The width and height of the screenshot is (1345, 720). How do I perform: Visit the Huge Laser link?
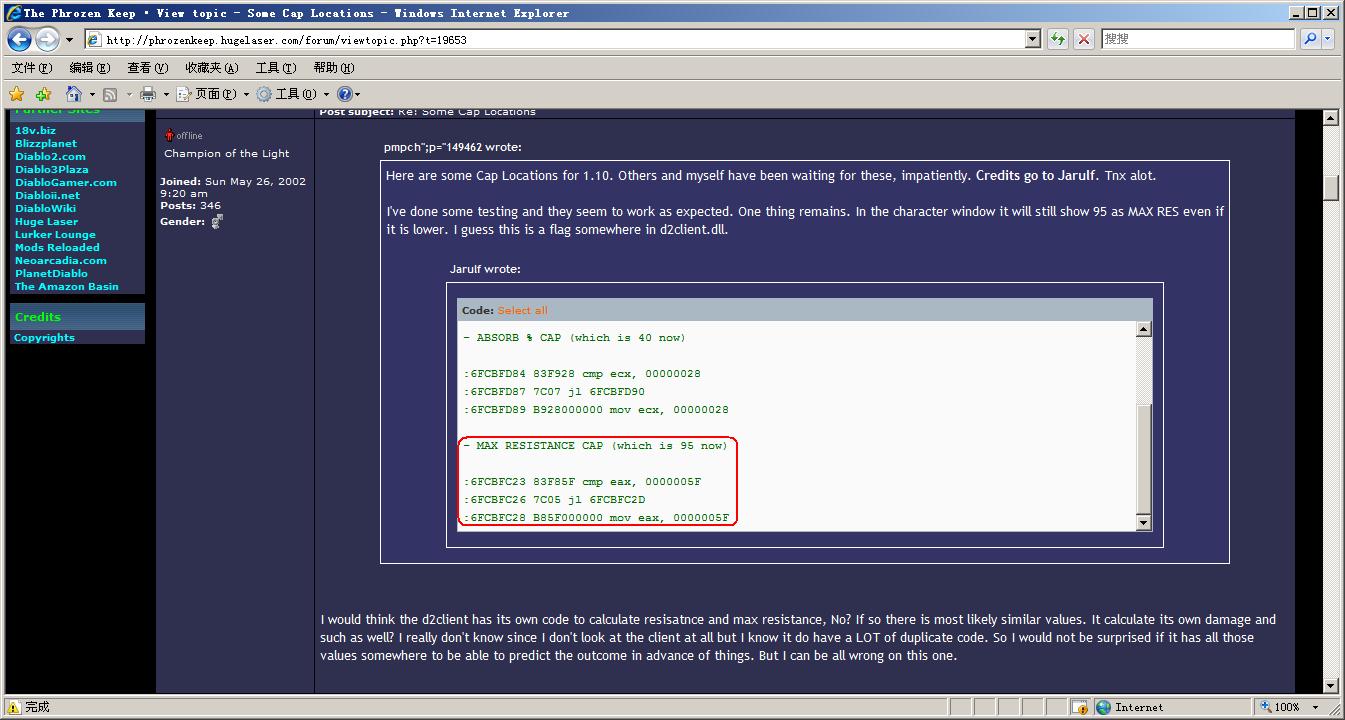(x=46, y=222)
